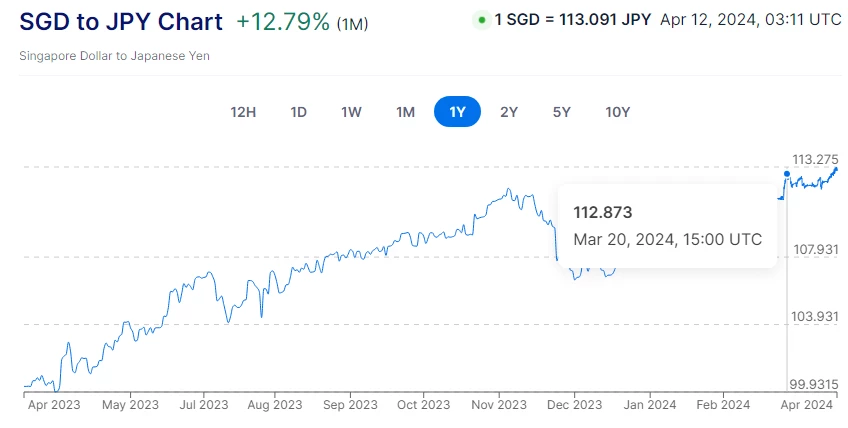Click the 'Jan 2024' x-axis label

[x=650, y=405]
